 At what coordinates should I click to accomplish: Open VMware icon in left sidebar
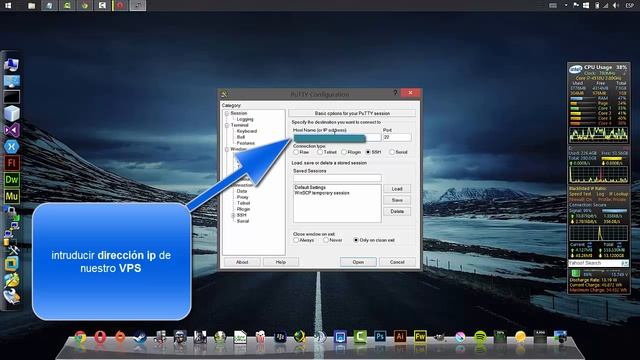click(x=11, y=264)
